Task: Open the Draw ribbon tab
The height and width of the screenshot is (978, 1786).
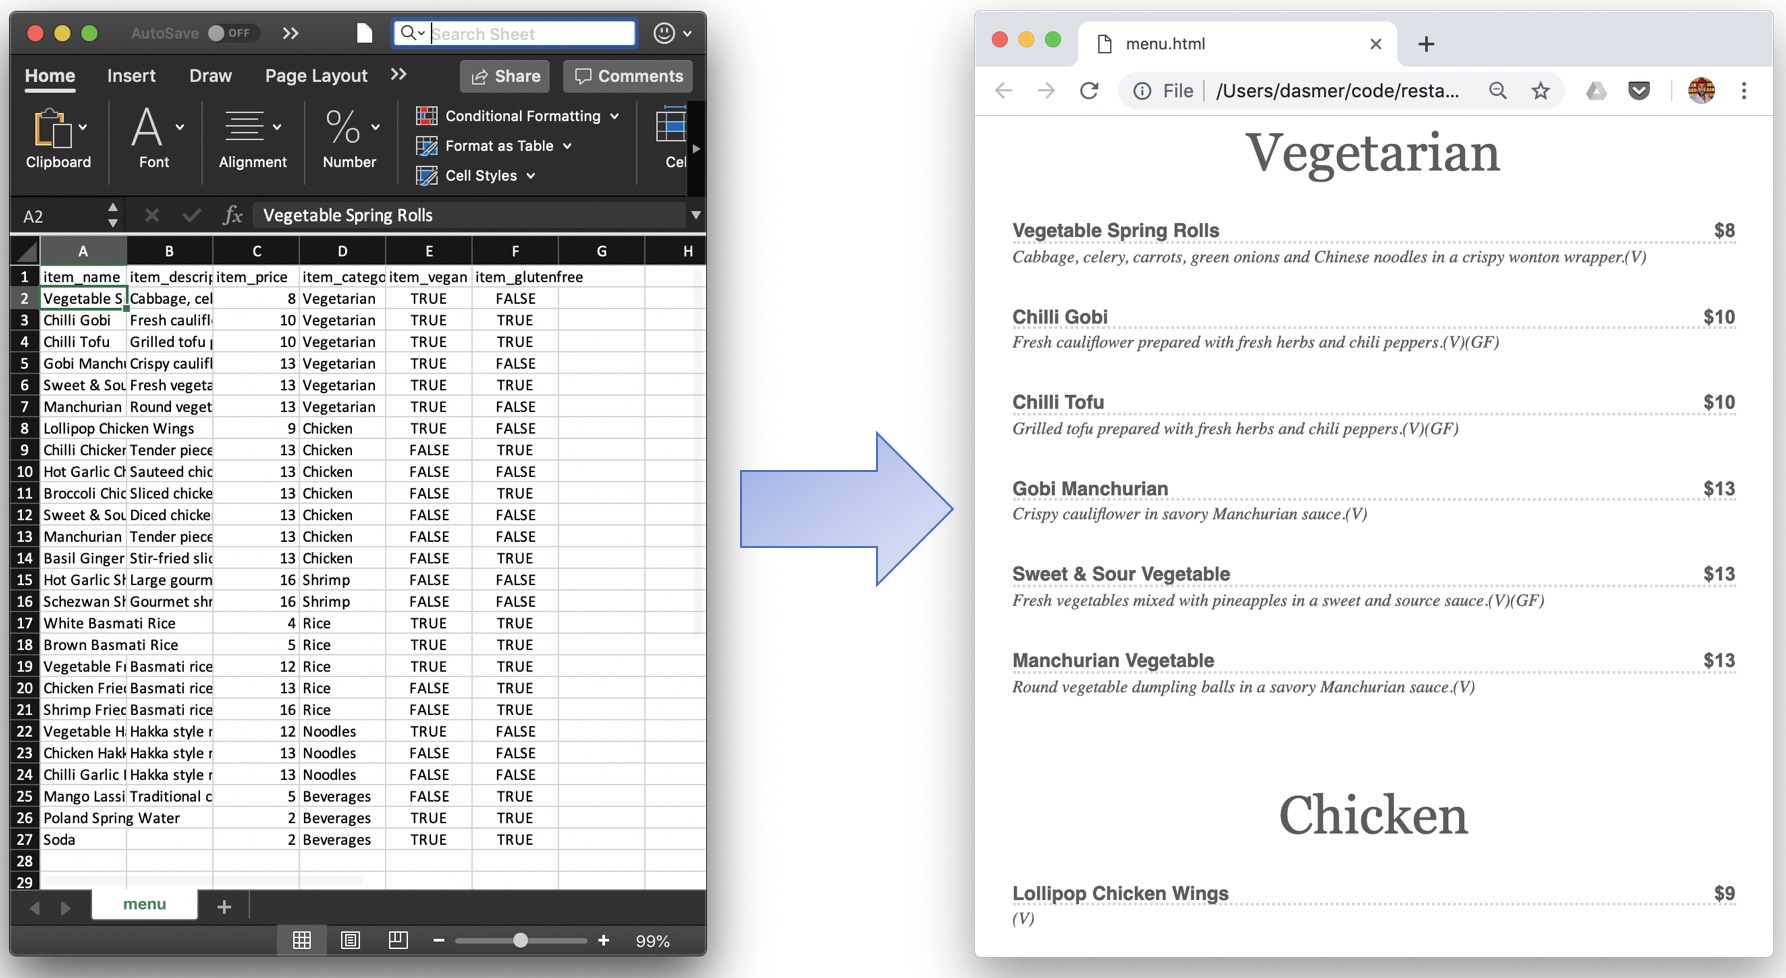Action: [210, 76]
